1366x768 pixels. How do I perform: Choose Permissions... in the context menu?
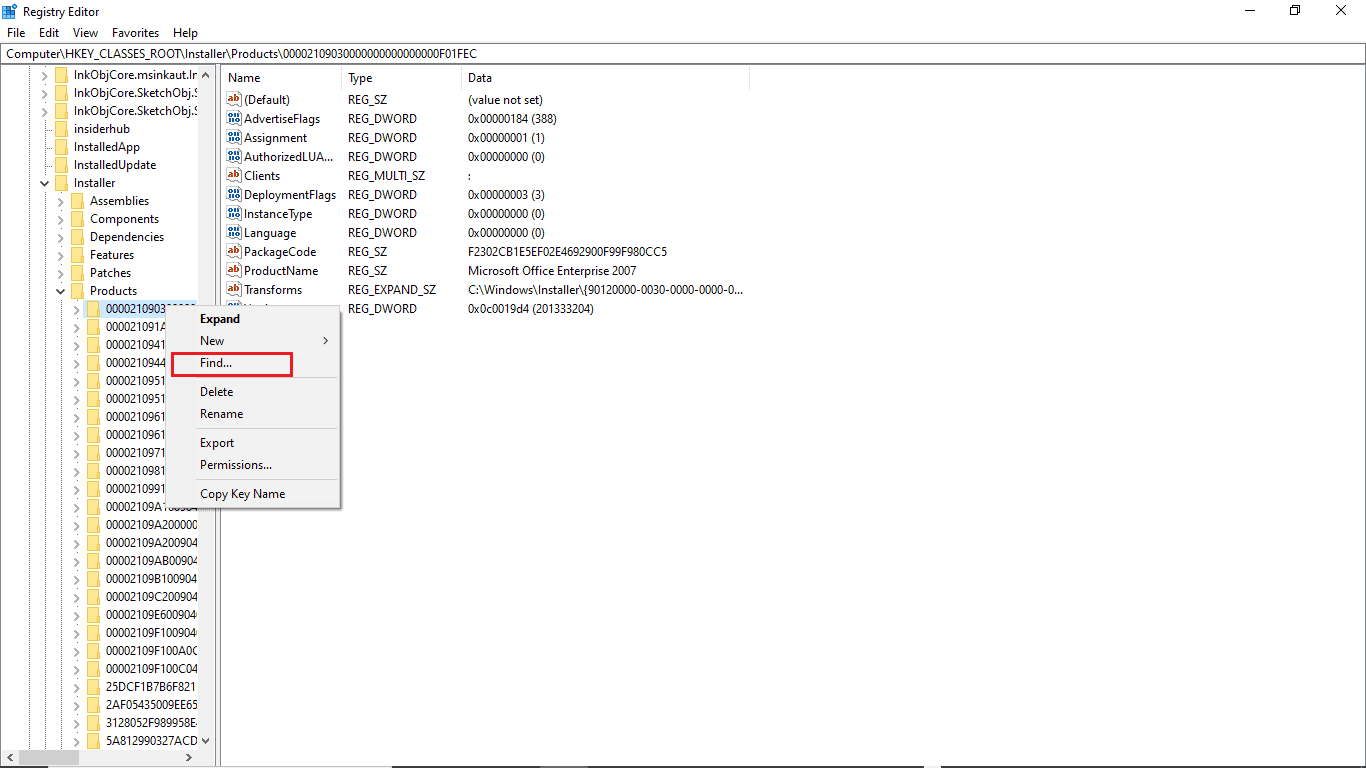253,465
